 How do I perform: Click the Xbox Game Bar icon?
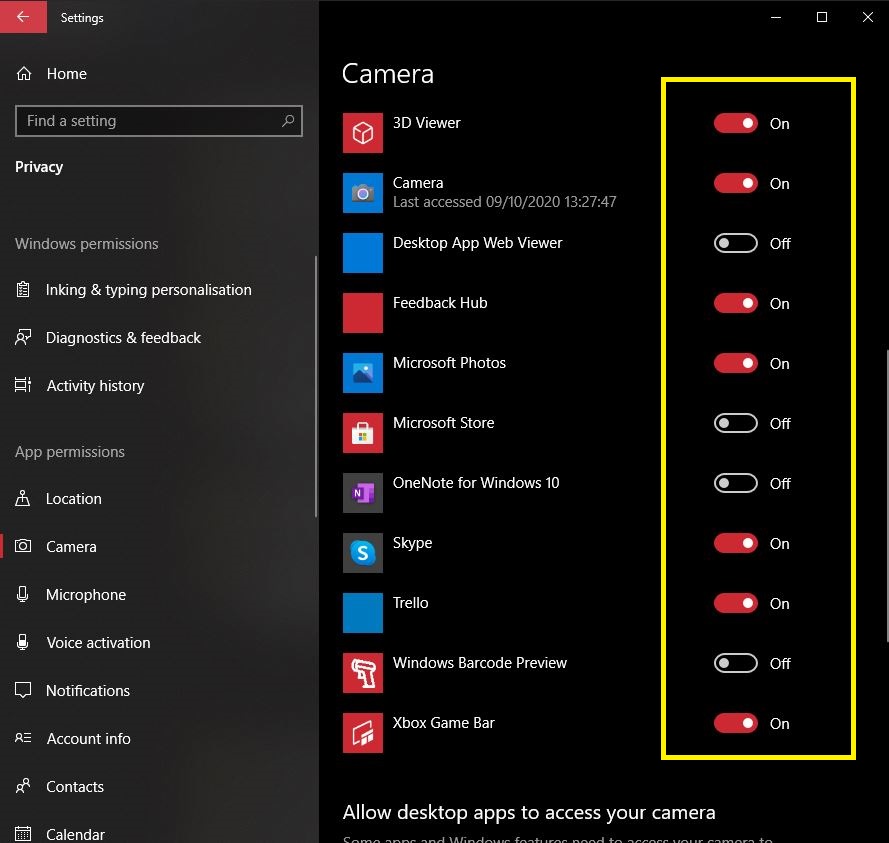click(x=363, y=734)
